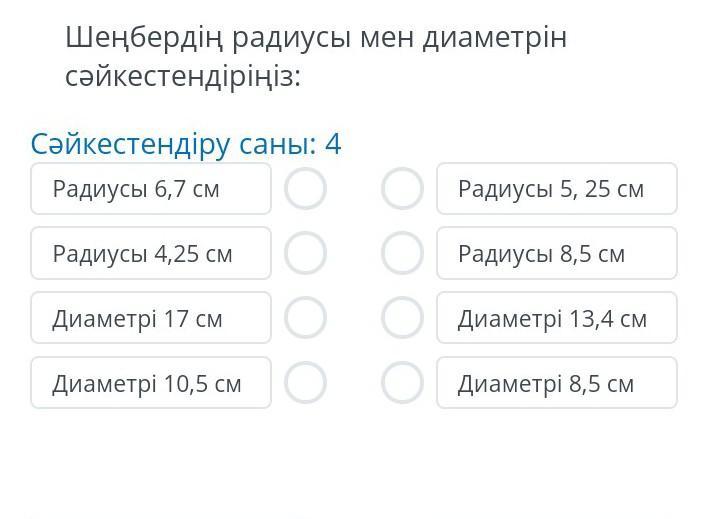
Task: Select the circle beside Диаметрі 17 см
Action: coord(305,318)
